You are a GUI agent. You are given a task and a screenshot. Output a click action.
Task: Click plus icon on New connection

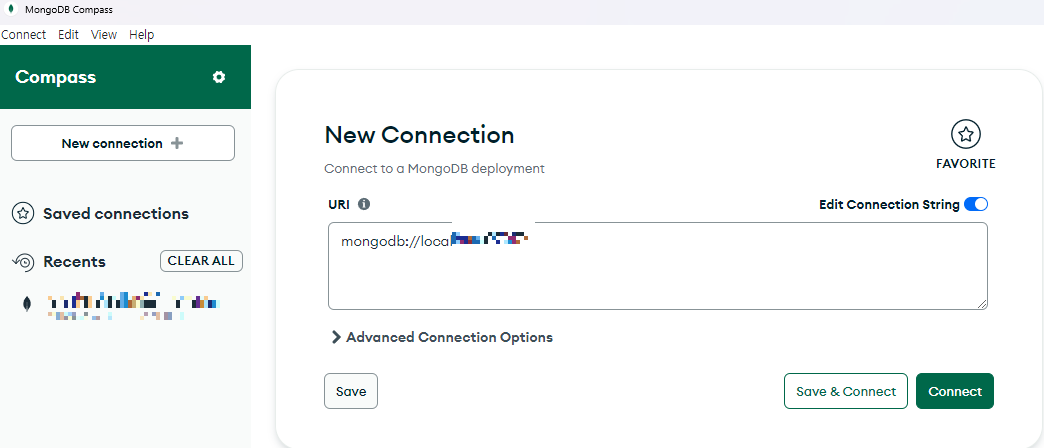pos(177,143)
